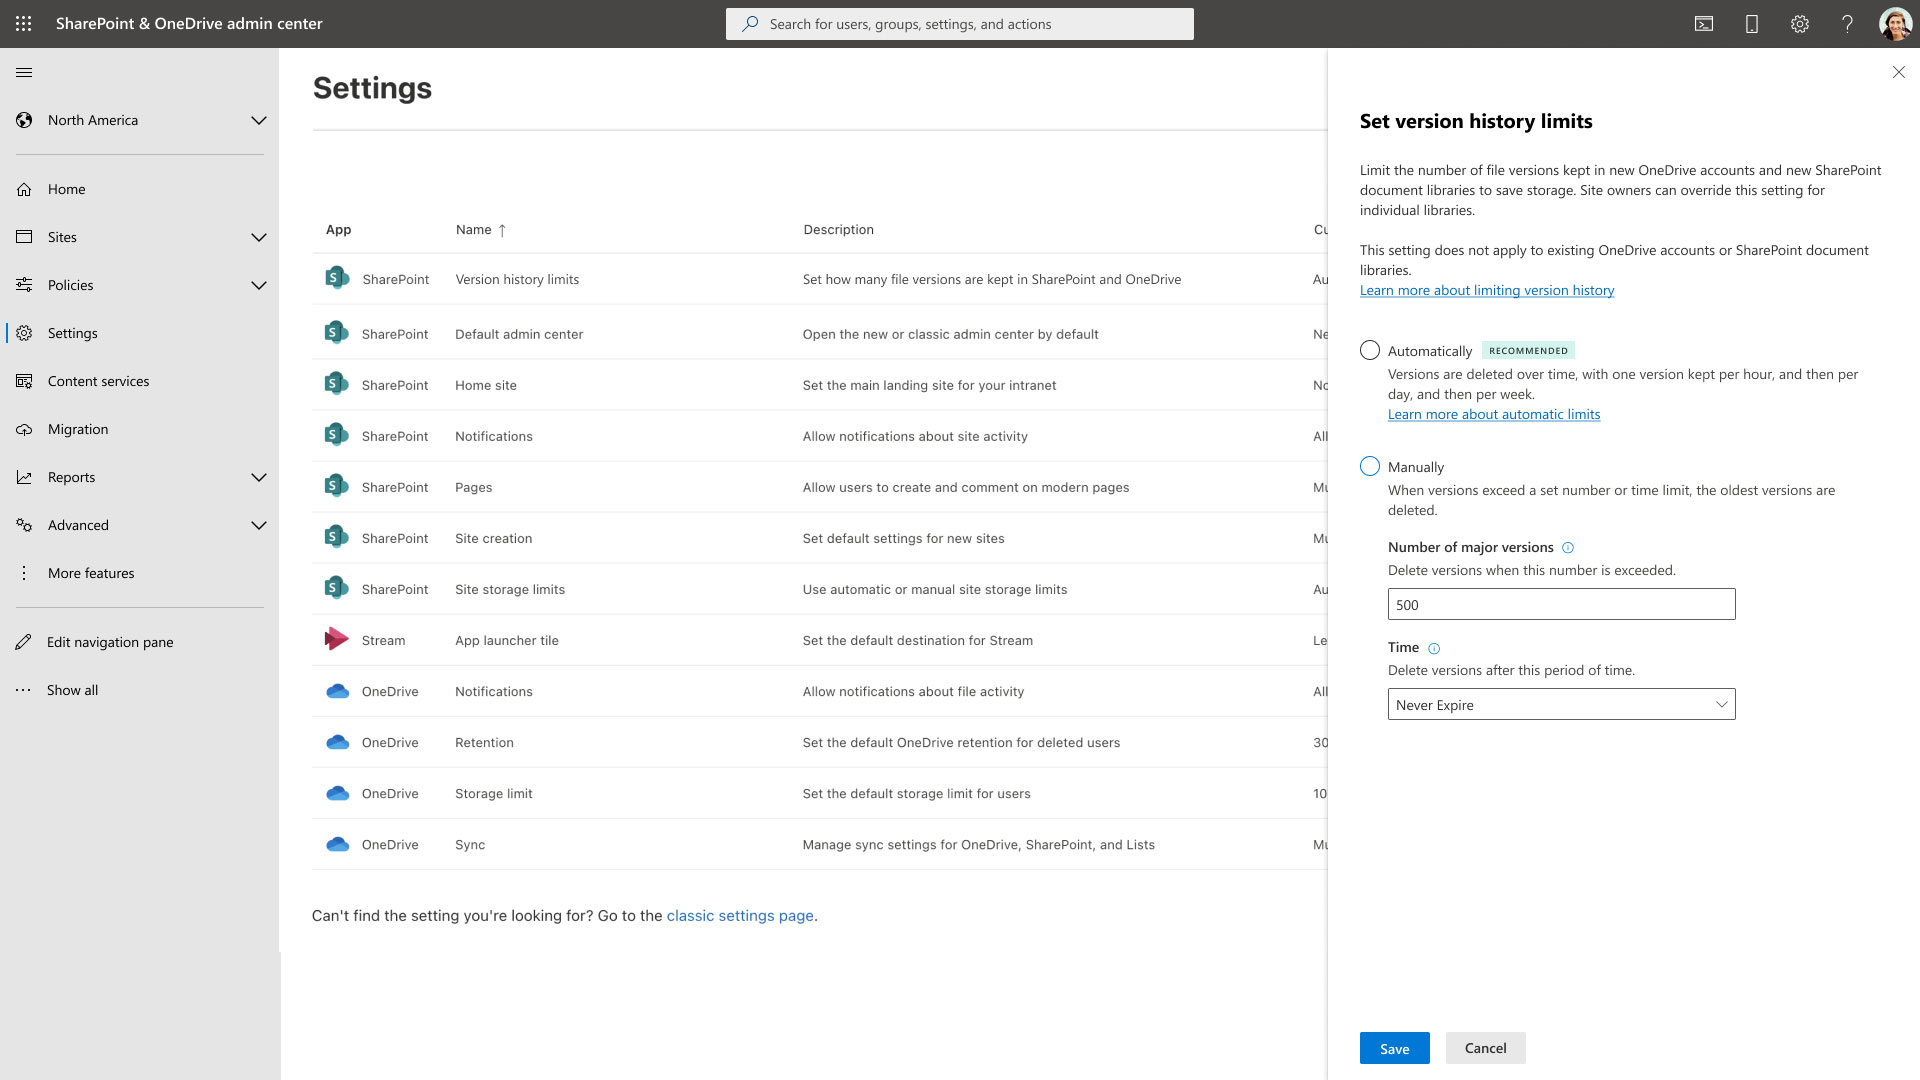Click the info icon next to Number of major versions
This screenshot has height=1080, width=1920.
pyautogui.click(x=1568, y=548)
